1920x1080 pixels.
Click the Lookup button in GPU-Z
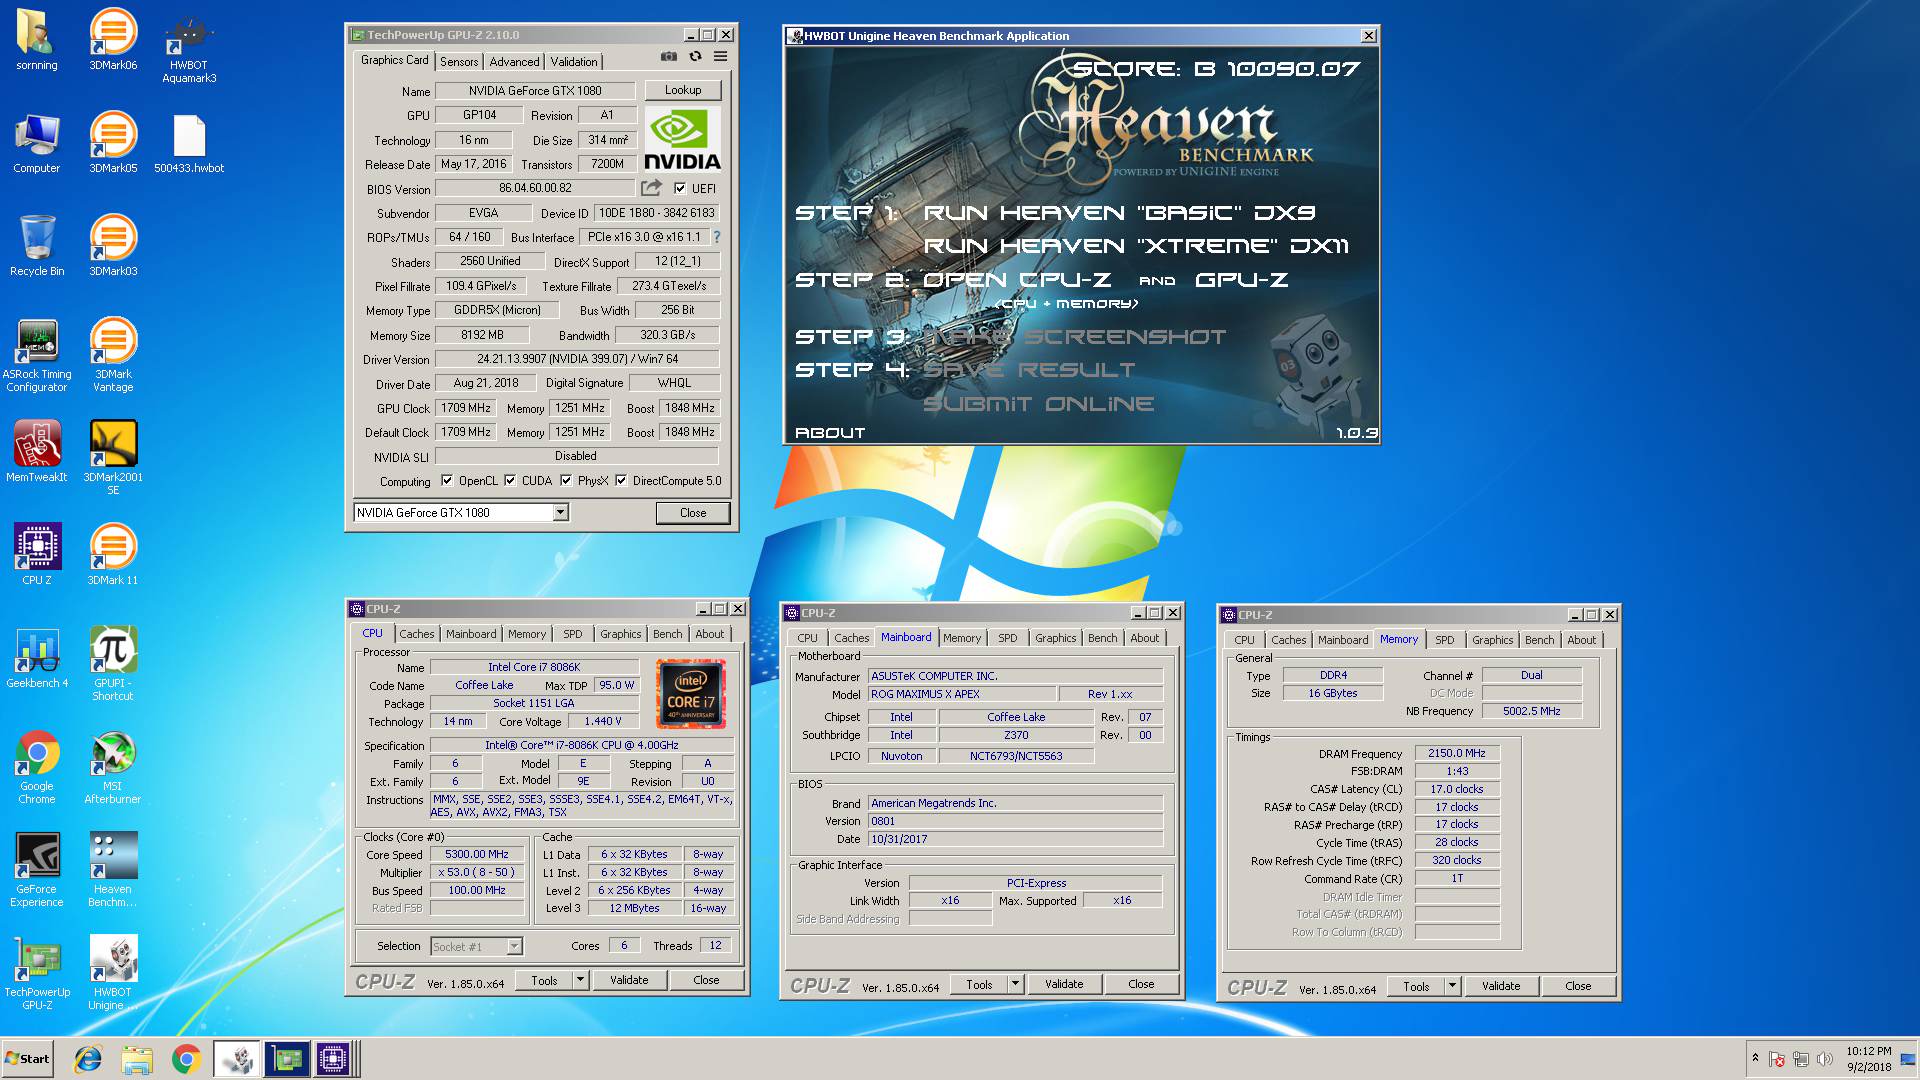click(683, 90)
